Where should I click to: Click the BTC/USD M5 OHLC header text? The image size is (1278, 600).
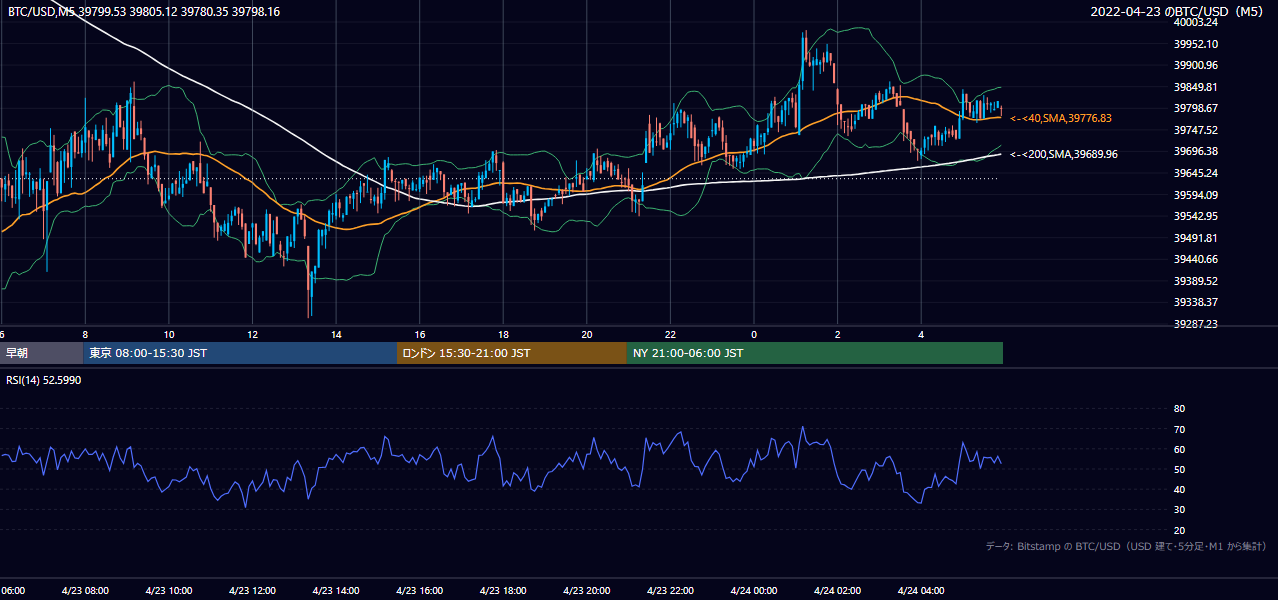tap(144, 12)
